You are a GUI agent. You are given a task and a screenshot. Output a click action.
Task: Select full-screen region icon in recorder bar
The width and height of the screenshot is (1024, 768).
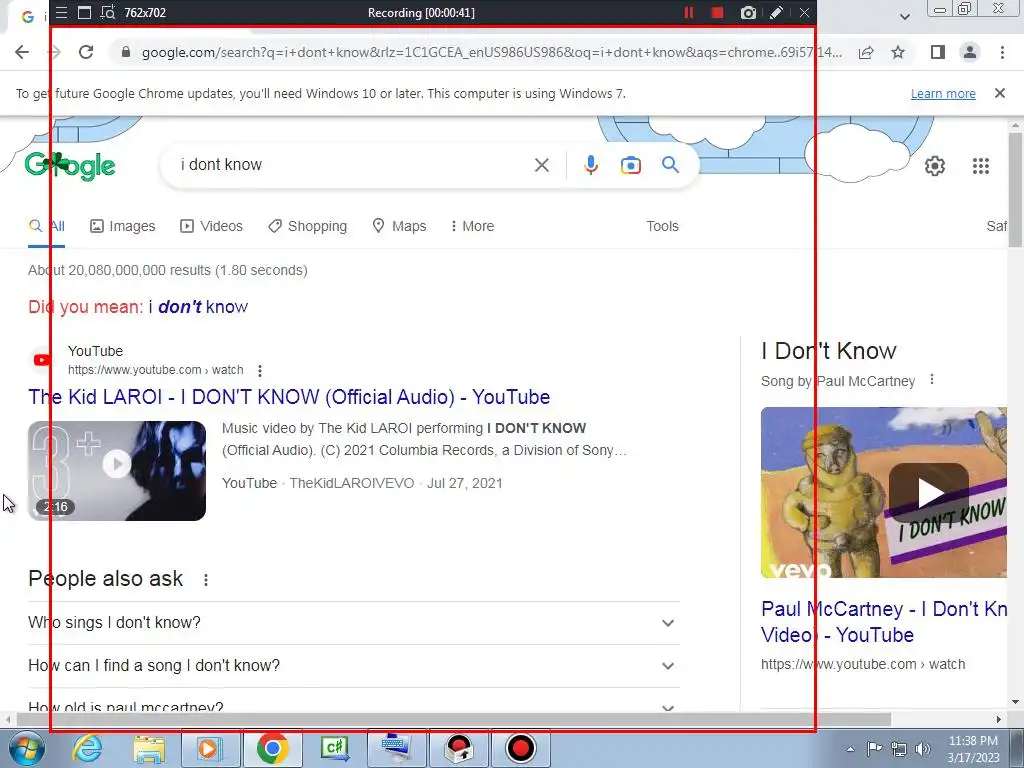pos(84,12)
